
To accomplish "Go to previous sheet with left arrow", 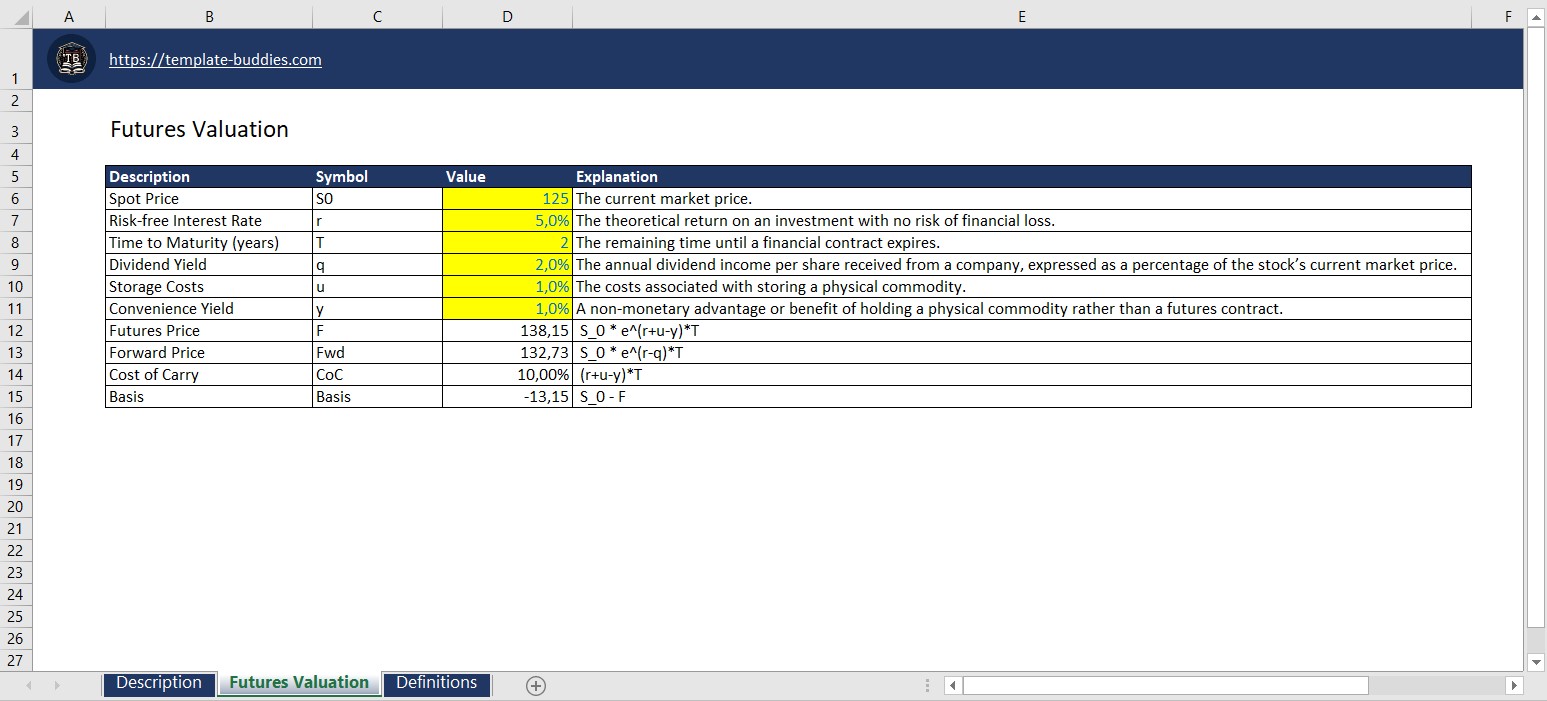I will coord(28,686).
